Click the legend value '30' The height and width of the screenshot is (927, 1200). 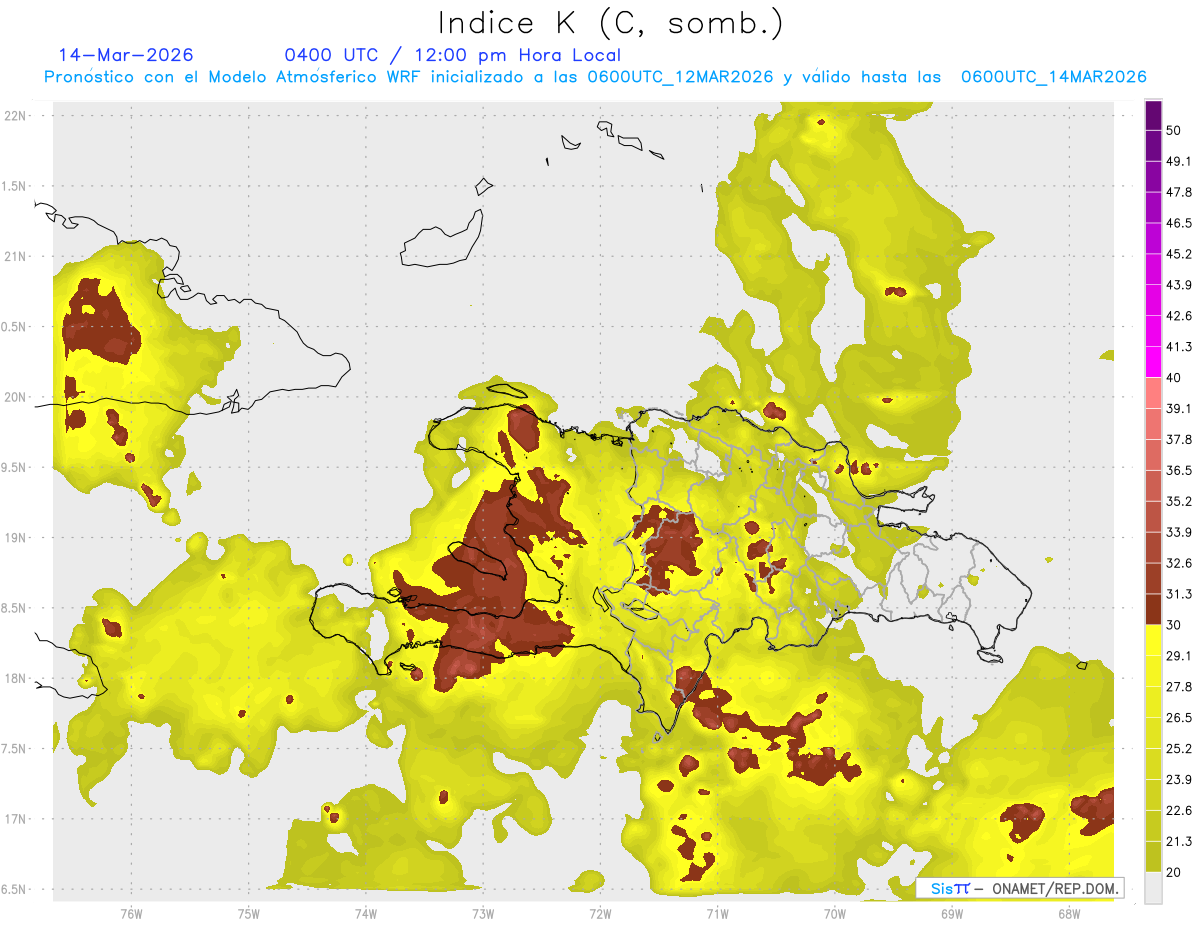pyautogui.click(x=1174, y=625)
